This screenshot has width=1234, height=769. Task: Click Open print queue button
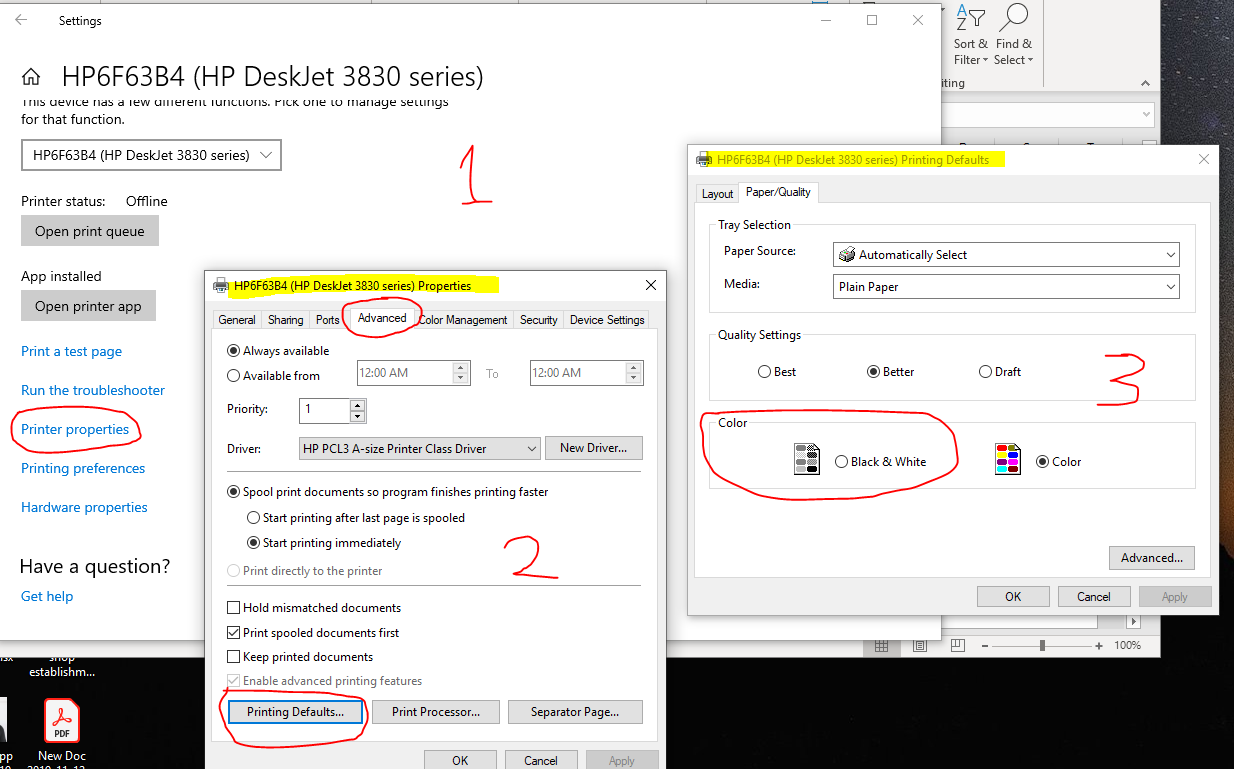[x=90, y=231]
